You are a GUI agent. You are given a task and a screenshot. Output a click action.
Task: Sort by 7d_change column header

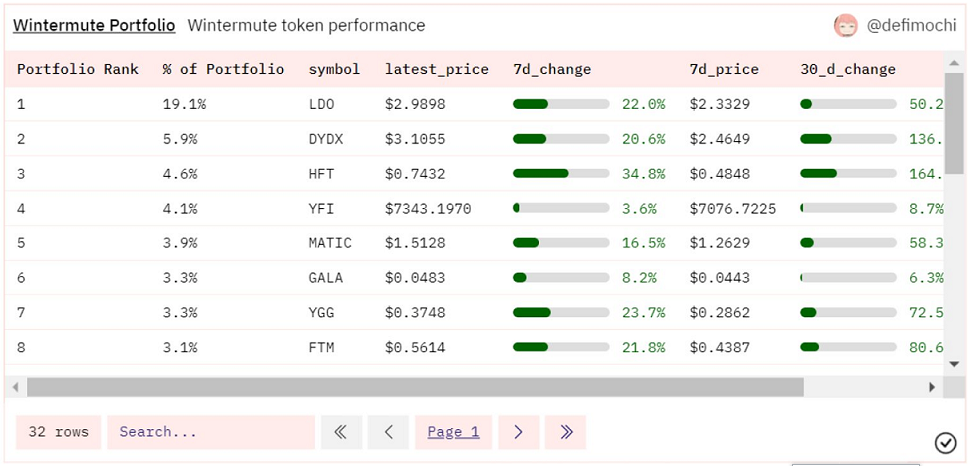click(551, 70)
